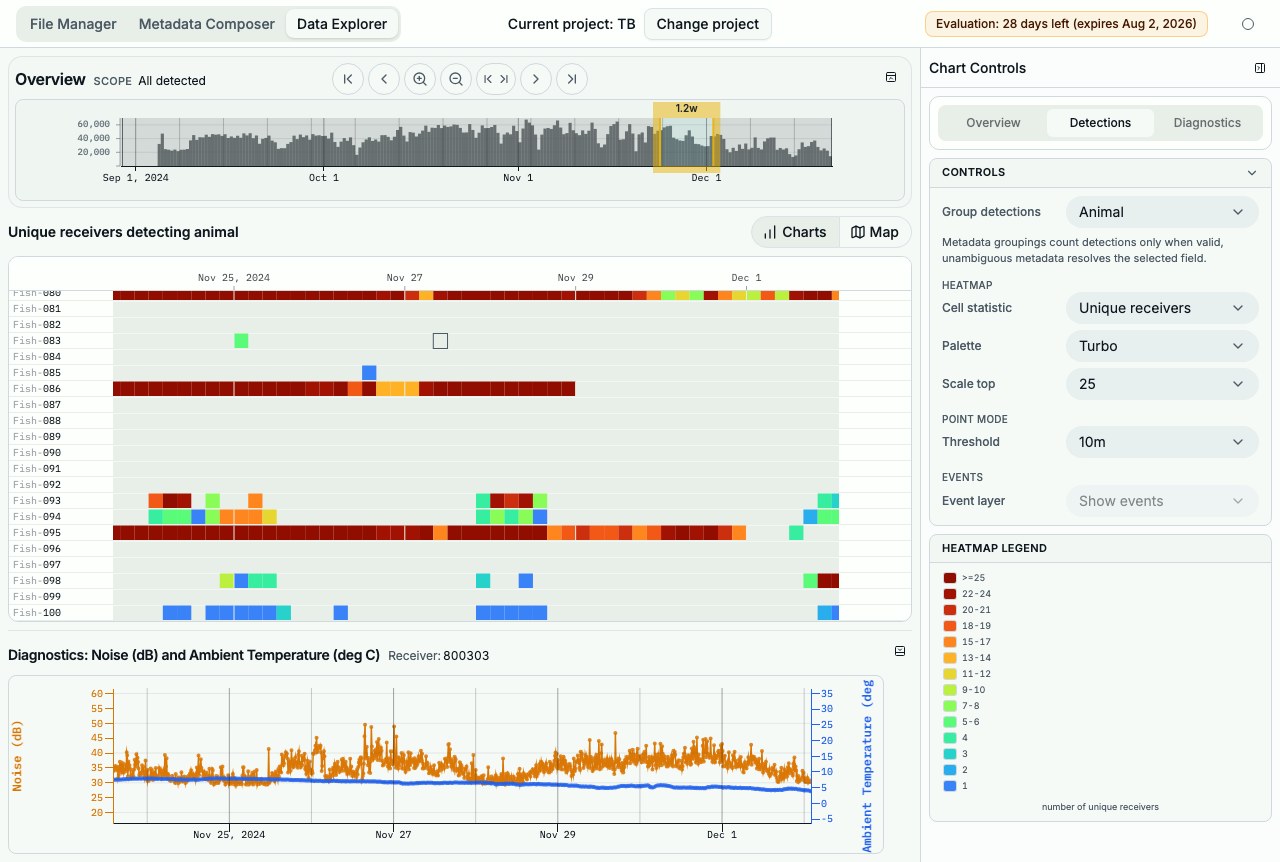Screen dimensions: 1280x862
Task: Click the Receiver: 800303 label
Action: pos(438,656)
